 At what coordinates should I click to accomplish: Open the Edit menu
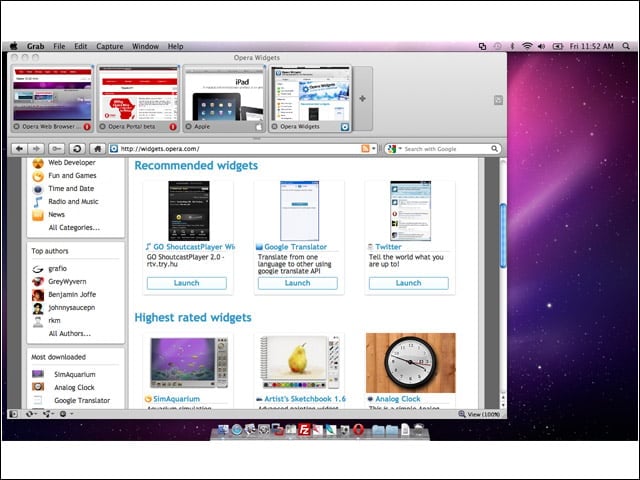tap(80, 46)
